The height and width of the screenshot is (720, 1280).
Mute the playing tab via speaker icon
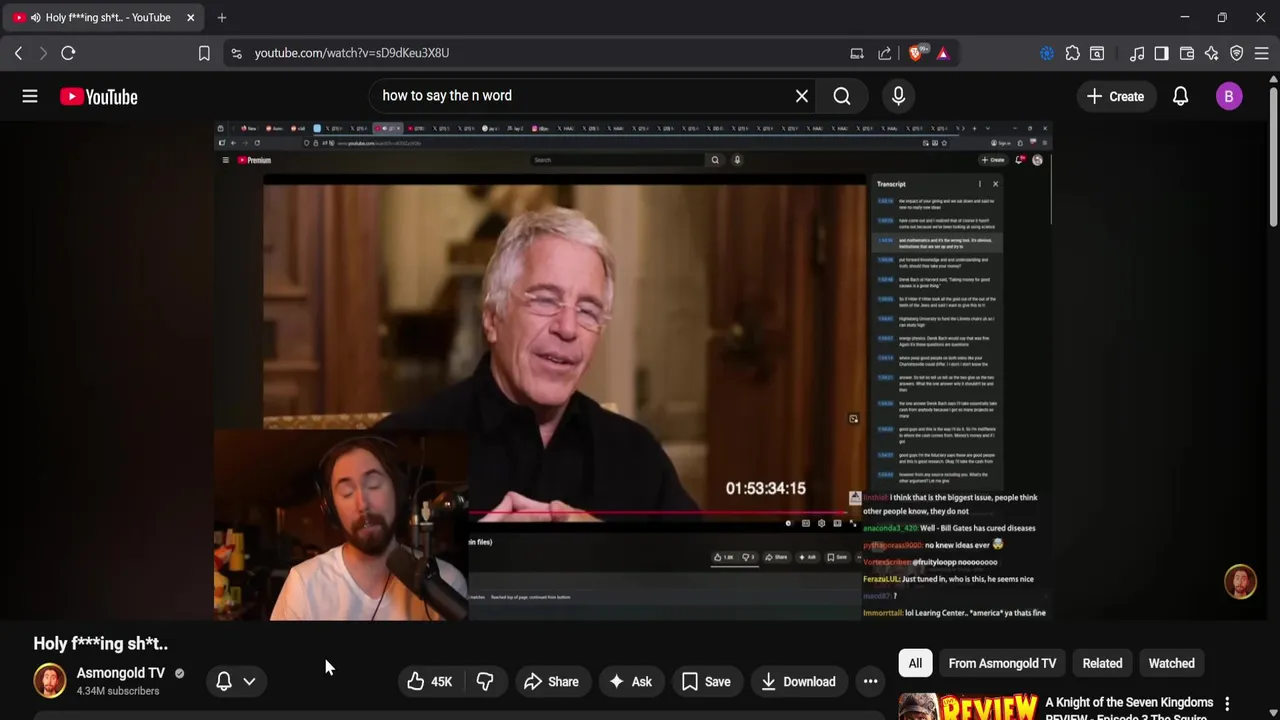[36, 18]
